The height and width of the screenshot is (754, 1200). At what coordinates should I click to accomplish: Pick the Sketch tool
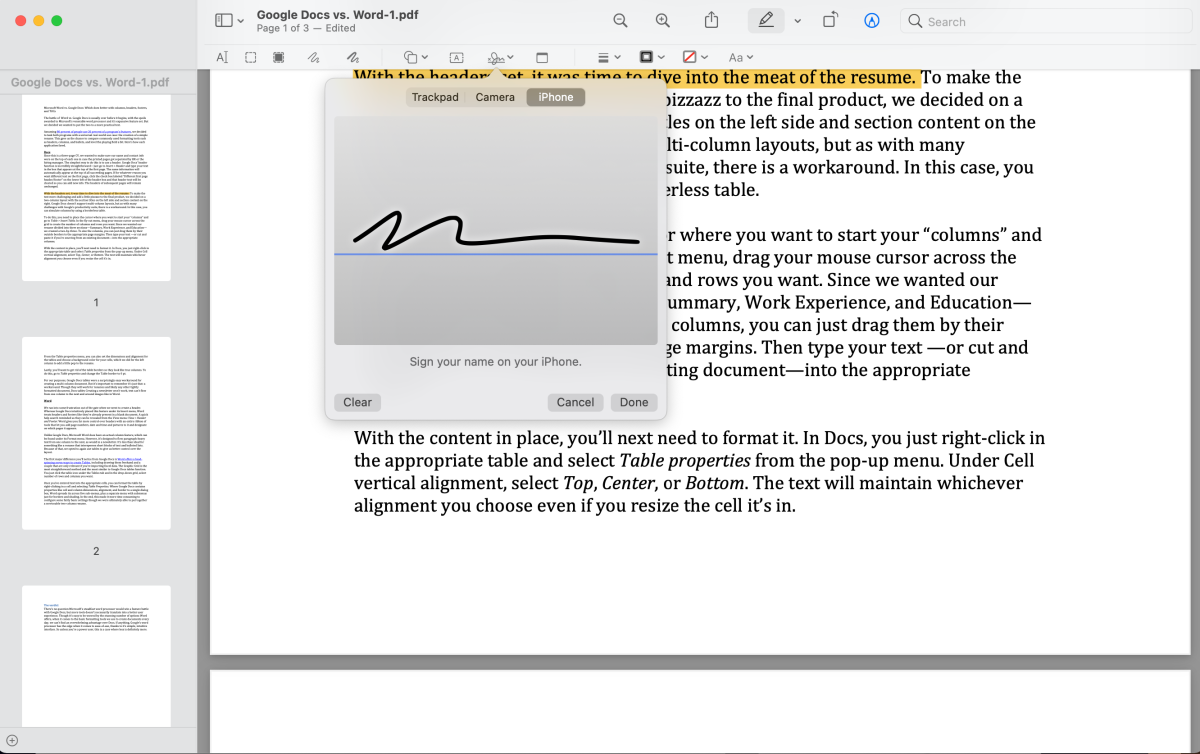314,57
